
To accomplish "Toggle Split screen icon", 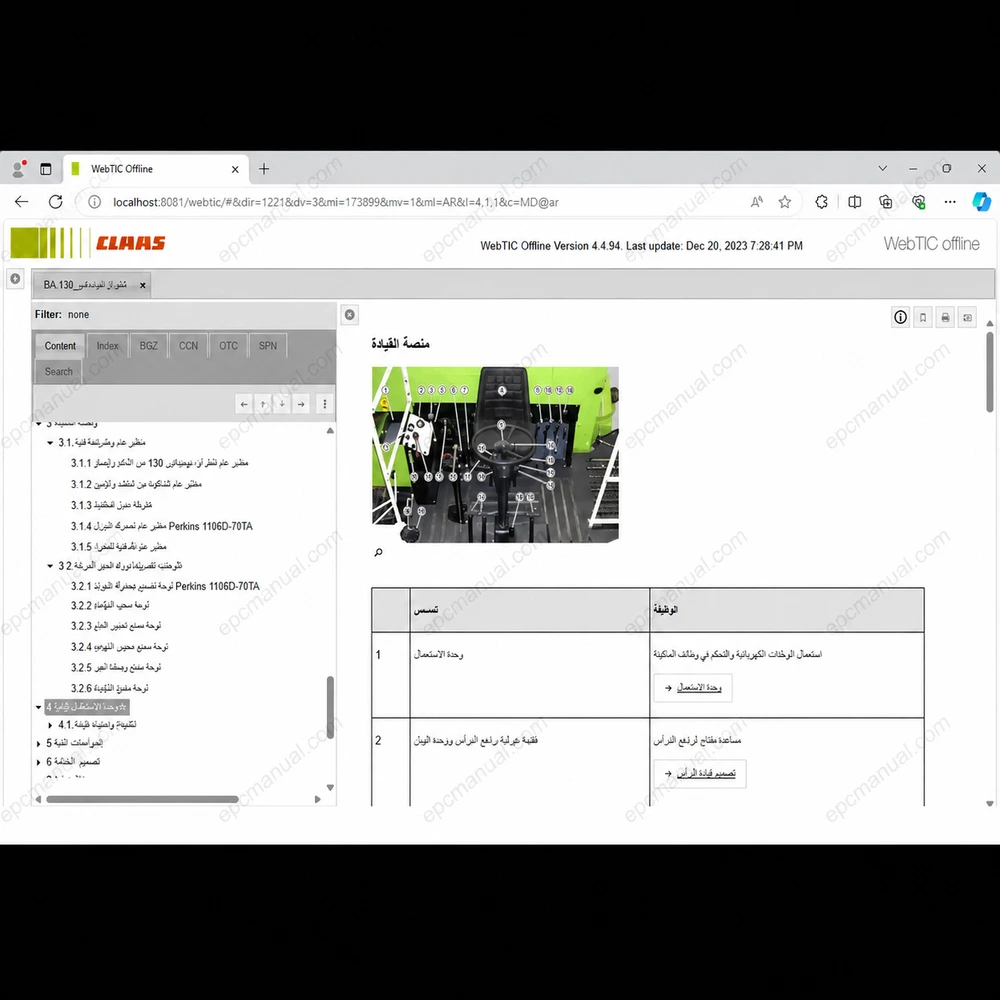I will coord(855,202).
